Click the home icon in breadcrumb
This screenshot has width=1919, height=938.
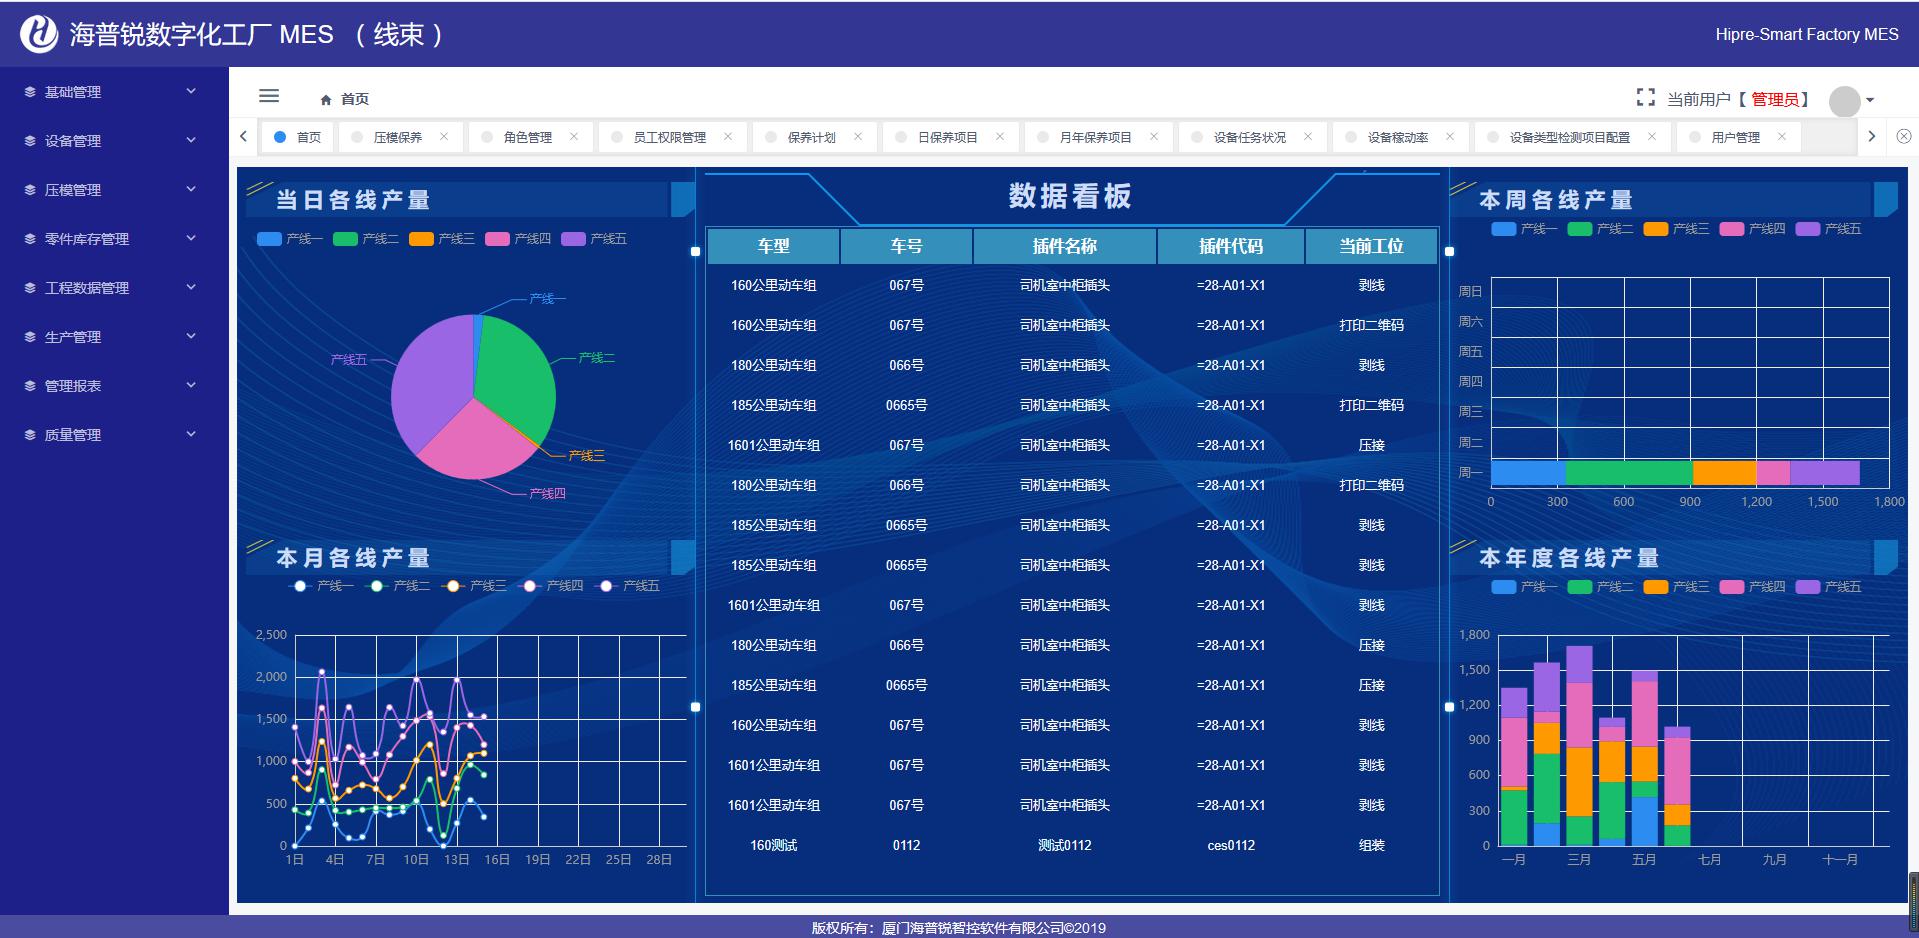[326, 99]
